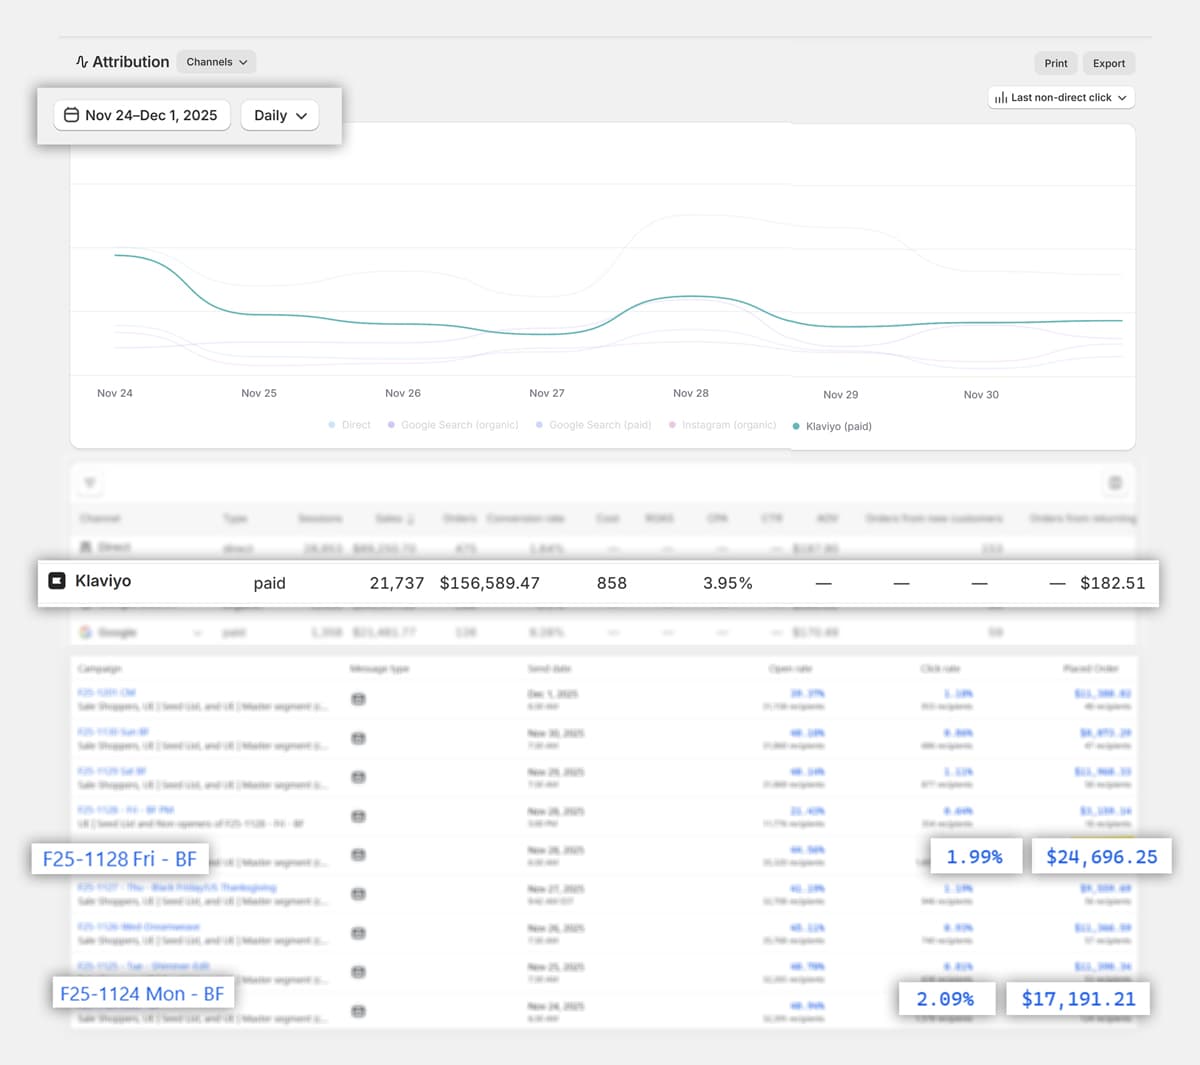Image resolution: width=1200 pixels, height=1065 pixels.
Task: Click the $17,191.21 placed order value
Action: pyautogui.click(x=1078, y=999)
